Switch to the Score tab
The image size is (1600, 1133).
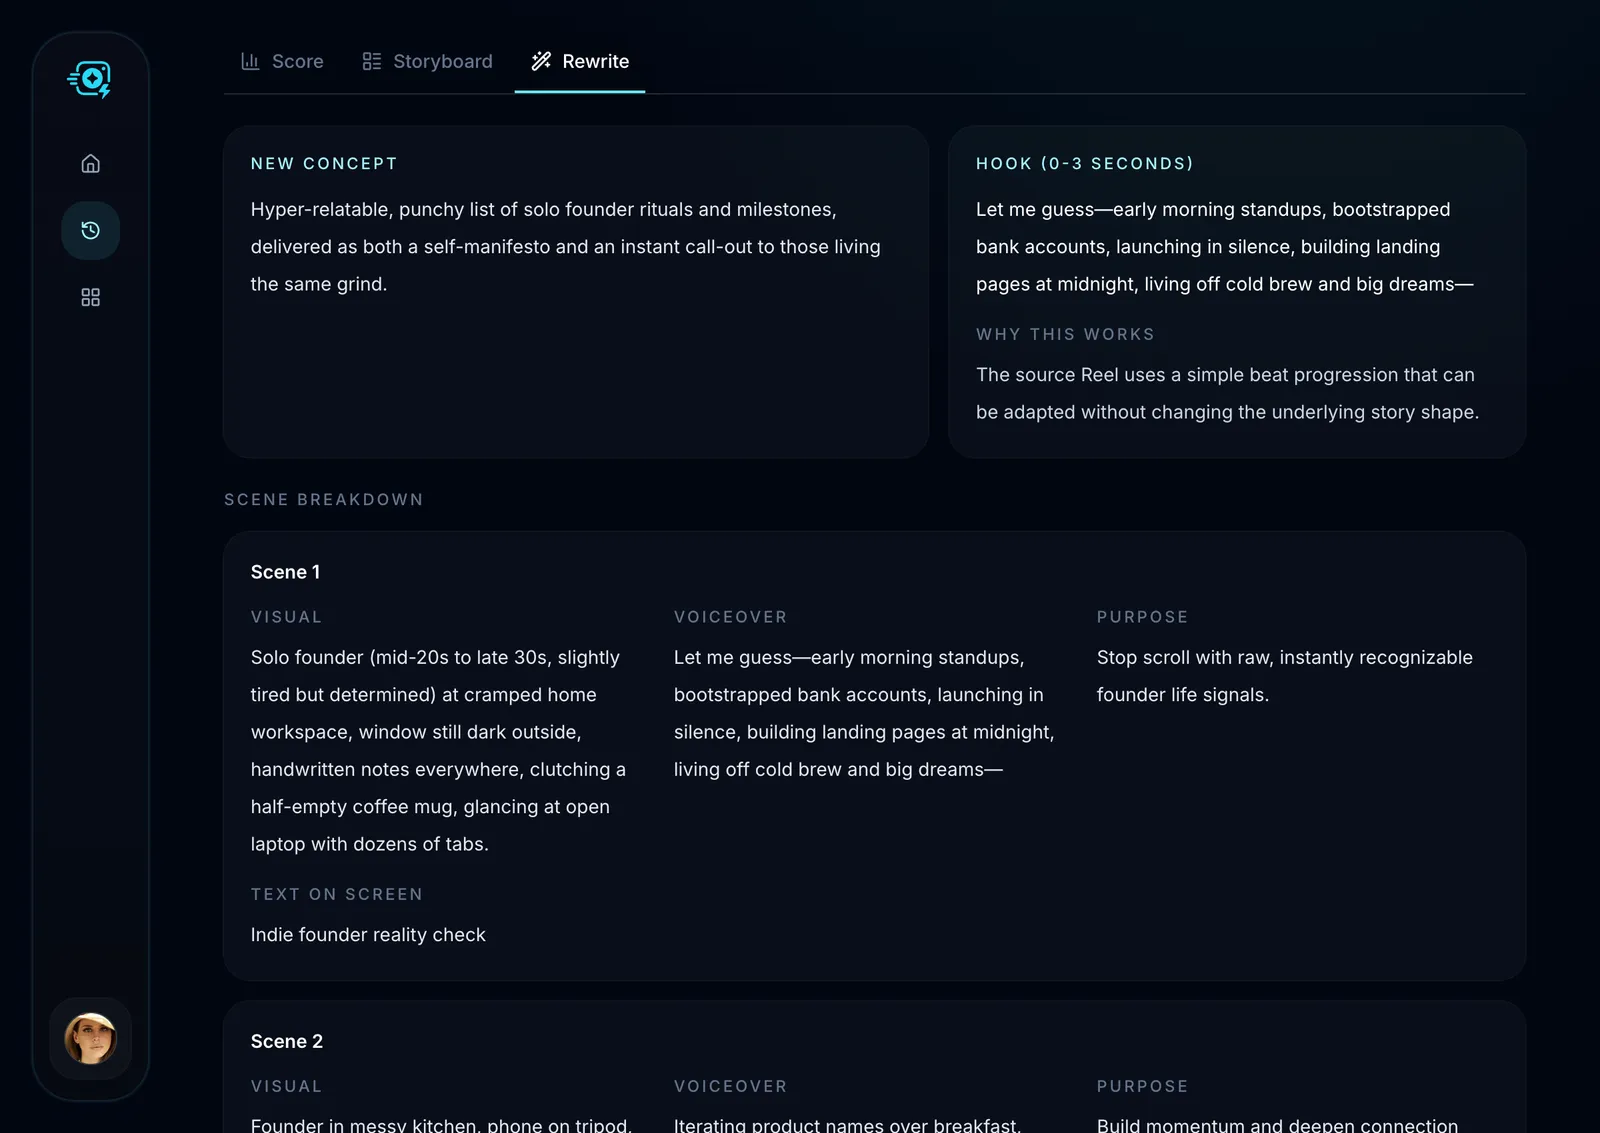[x=282, y=61]
